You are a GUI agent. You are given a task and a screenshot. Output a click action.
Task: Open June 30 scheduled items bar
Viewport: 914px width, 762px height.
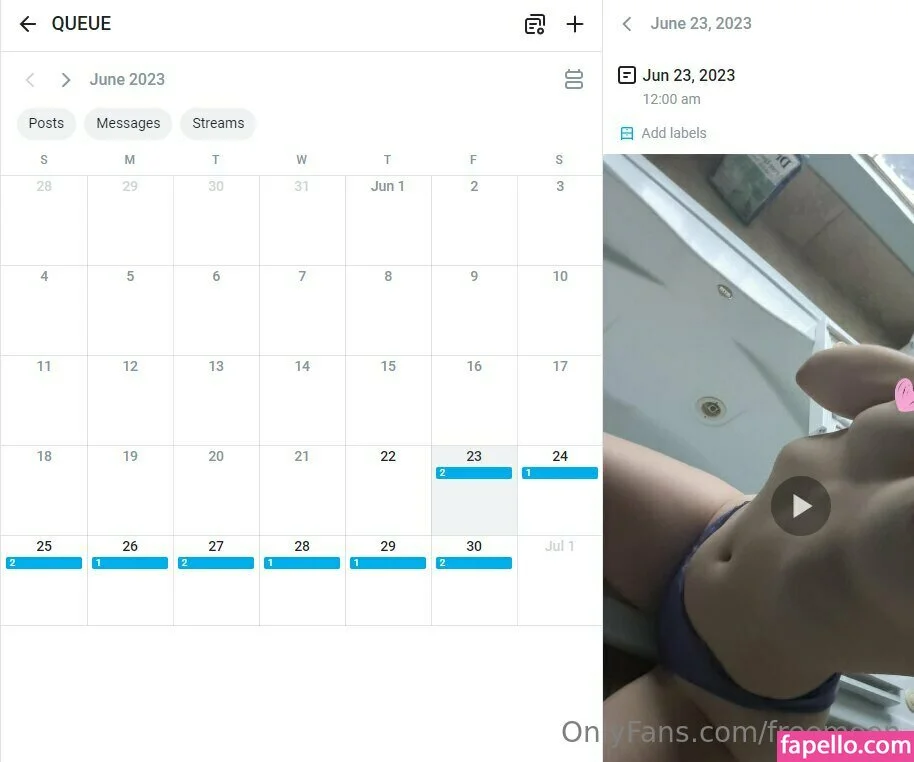coord(474,563)
